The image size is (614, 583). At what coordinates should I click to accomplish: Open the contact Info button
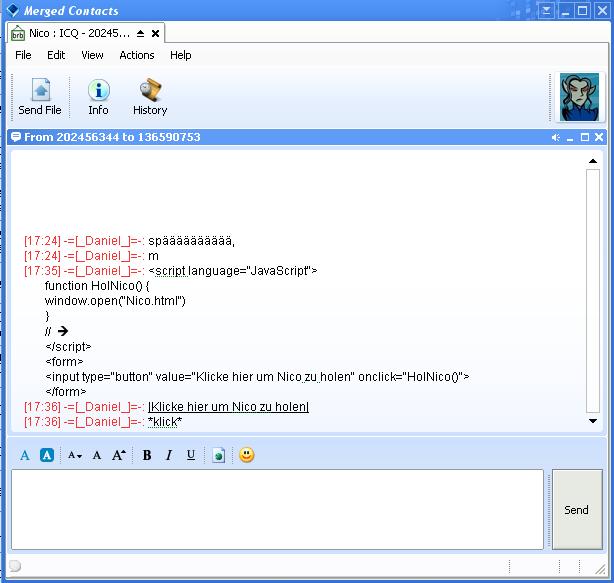pos(98,97)
